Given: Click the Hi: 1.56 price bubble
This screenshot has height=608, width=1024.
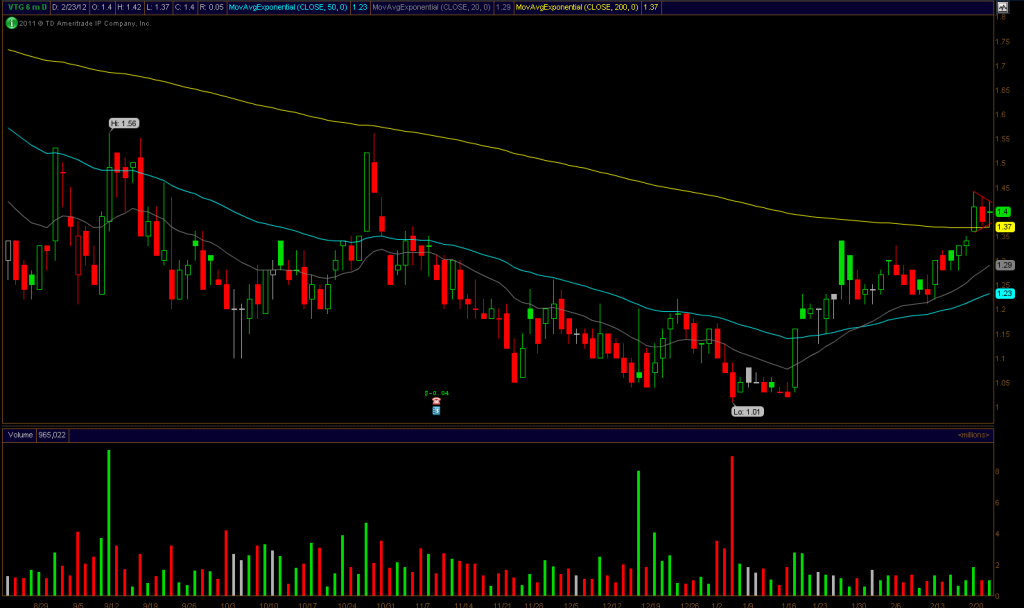Looking at the screenshot, I should click(x=123, y=123).
